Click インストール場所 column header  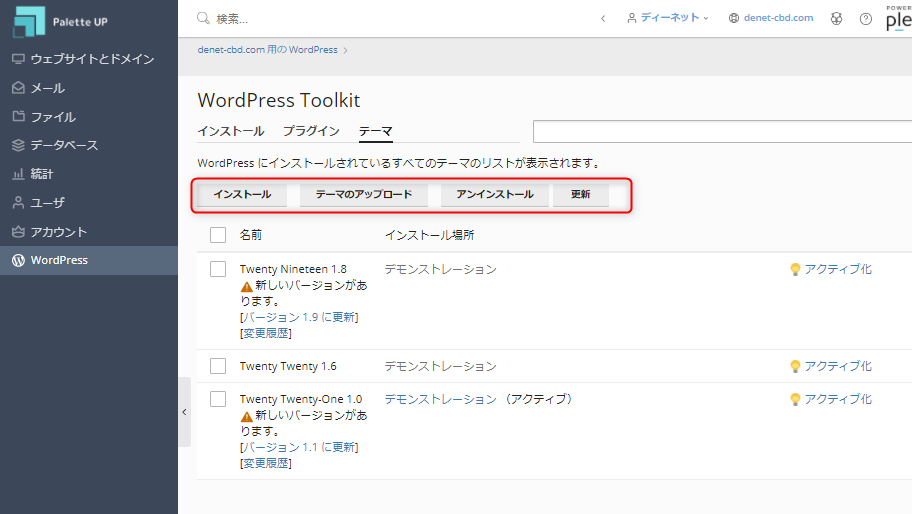430,235
